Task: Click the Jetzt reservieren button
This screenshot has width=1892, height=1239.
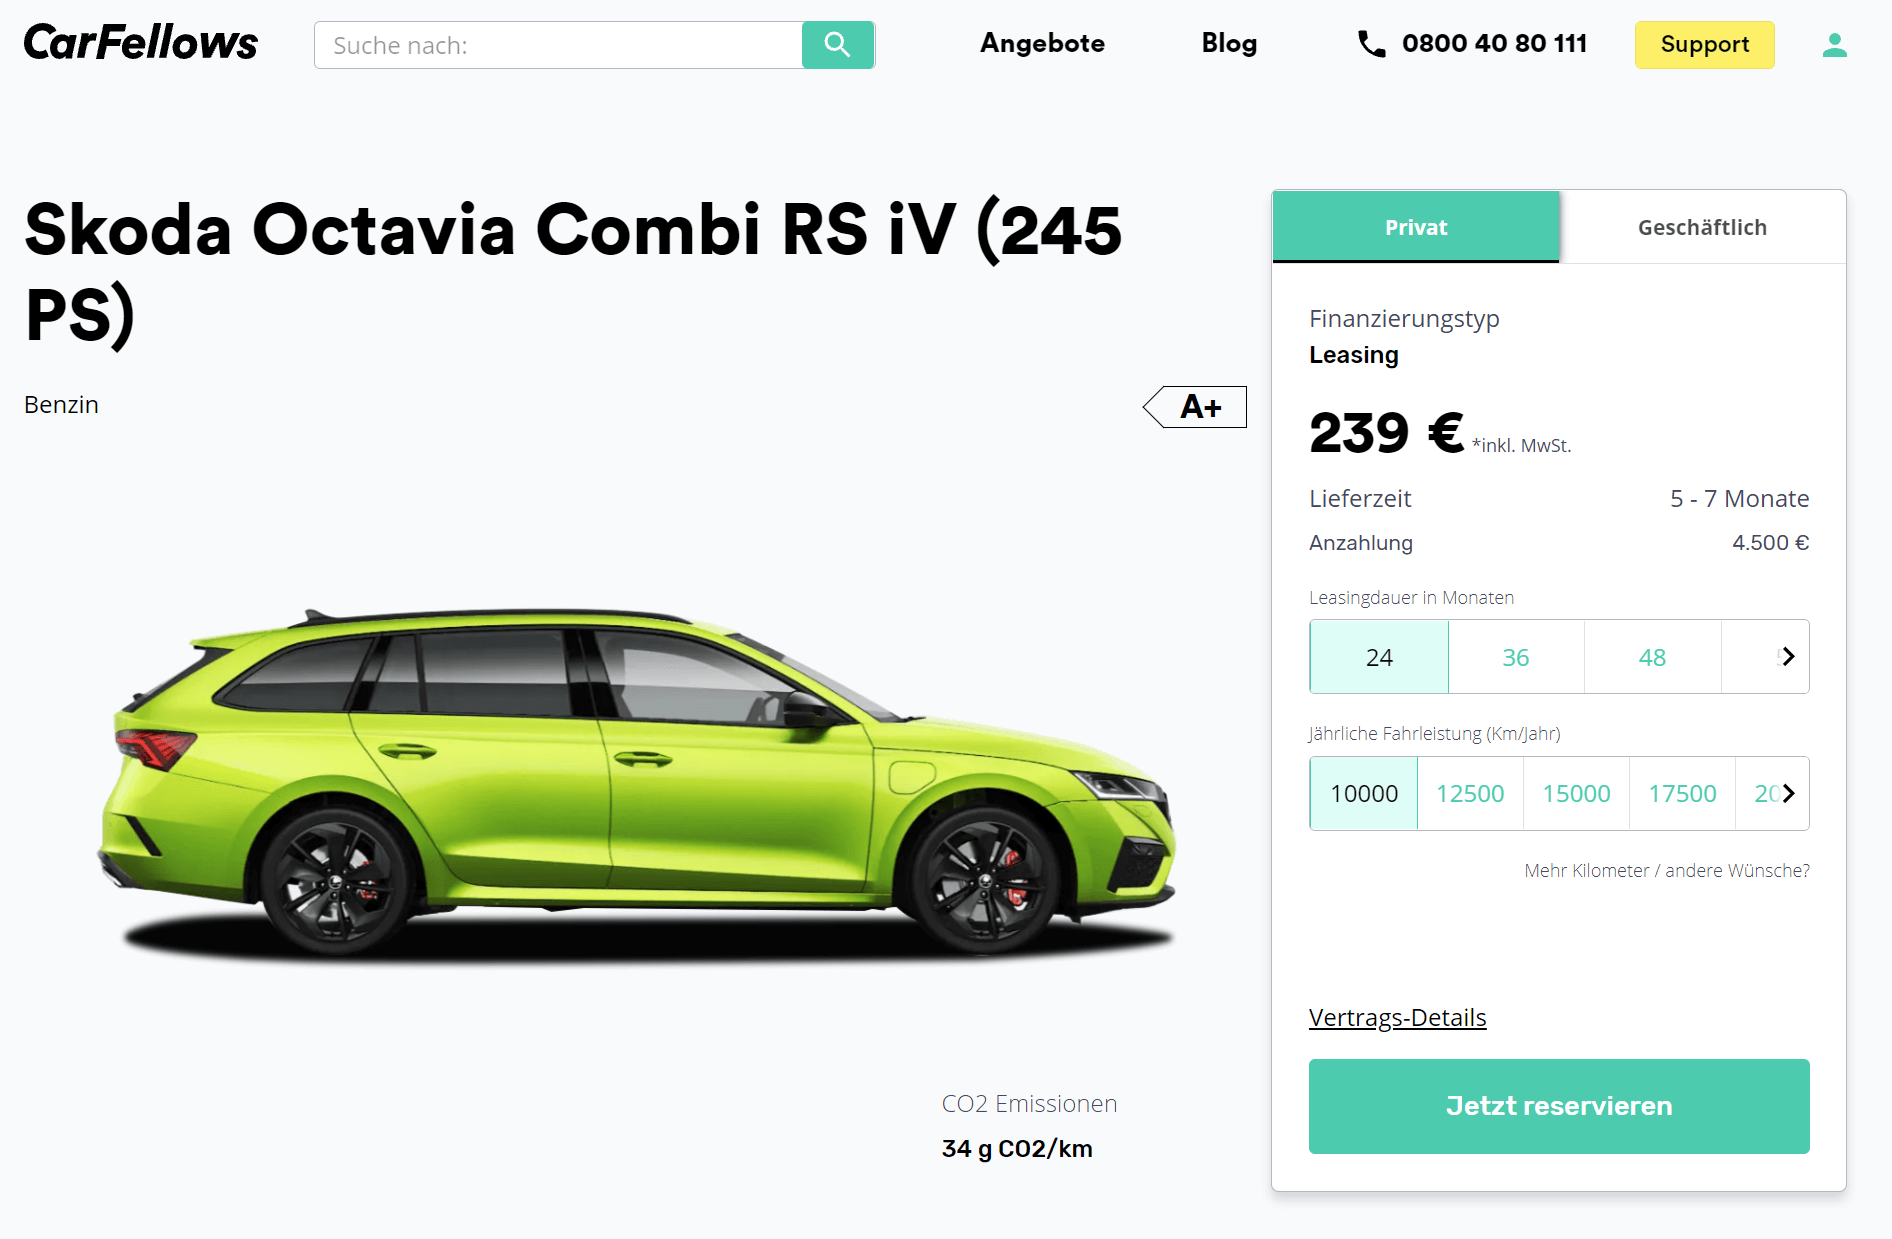Action: (1559, 1106)
